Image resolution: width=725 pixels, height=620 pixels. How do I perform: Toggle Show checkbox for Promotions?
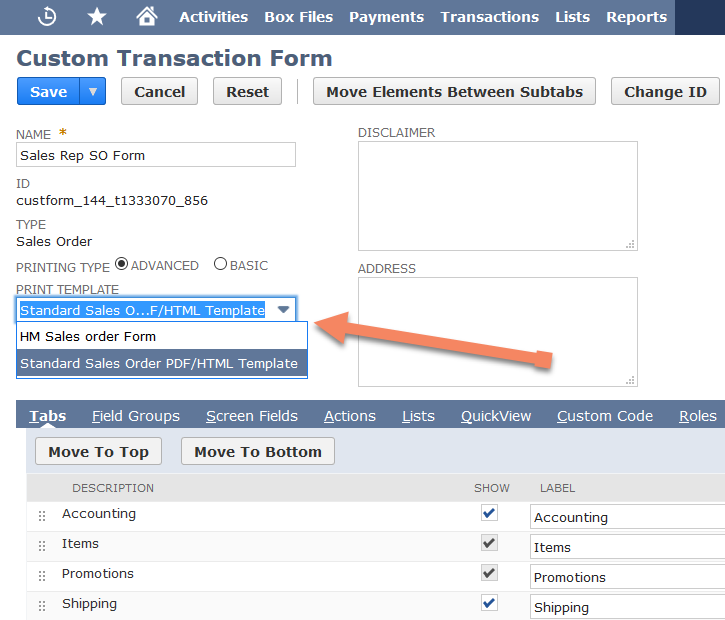pos(489,573)
